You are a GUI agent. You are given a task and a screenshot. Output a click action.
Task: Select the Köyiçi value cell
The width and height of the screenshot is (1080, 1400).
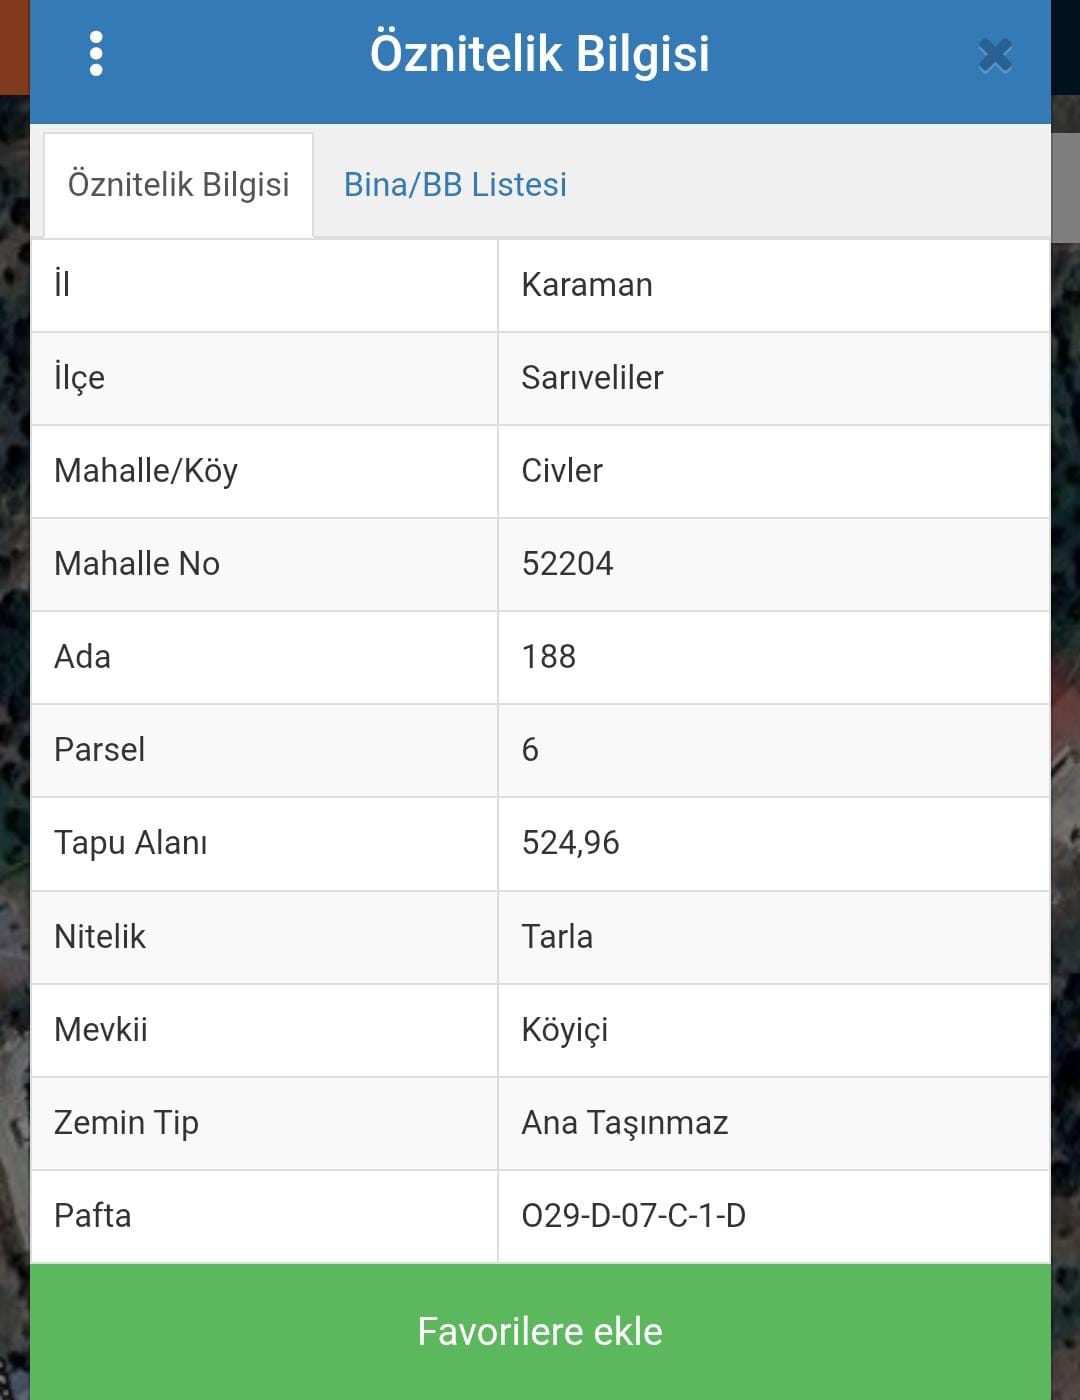click(565, 1030)
